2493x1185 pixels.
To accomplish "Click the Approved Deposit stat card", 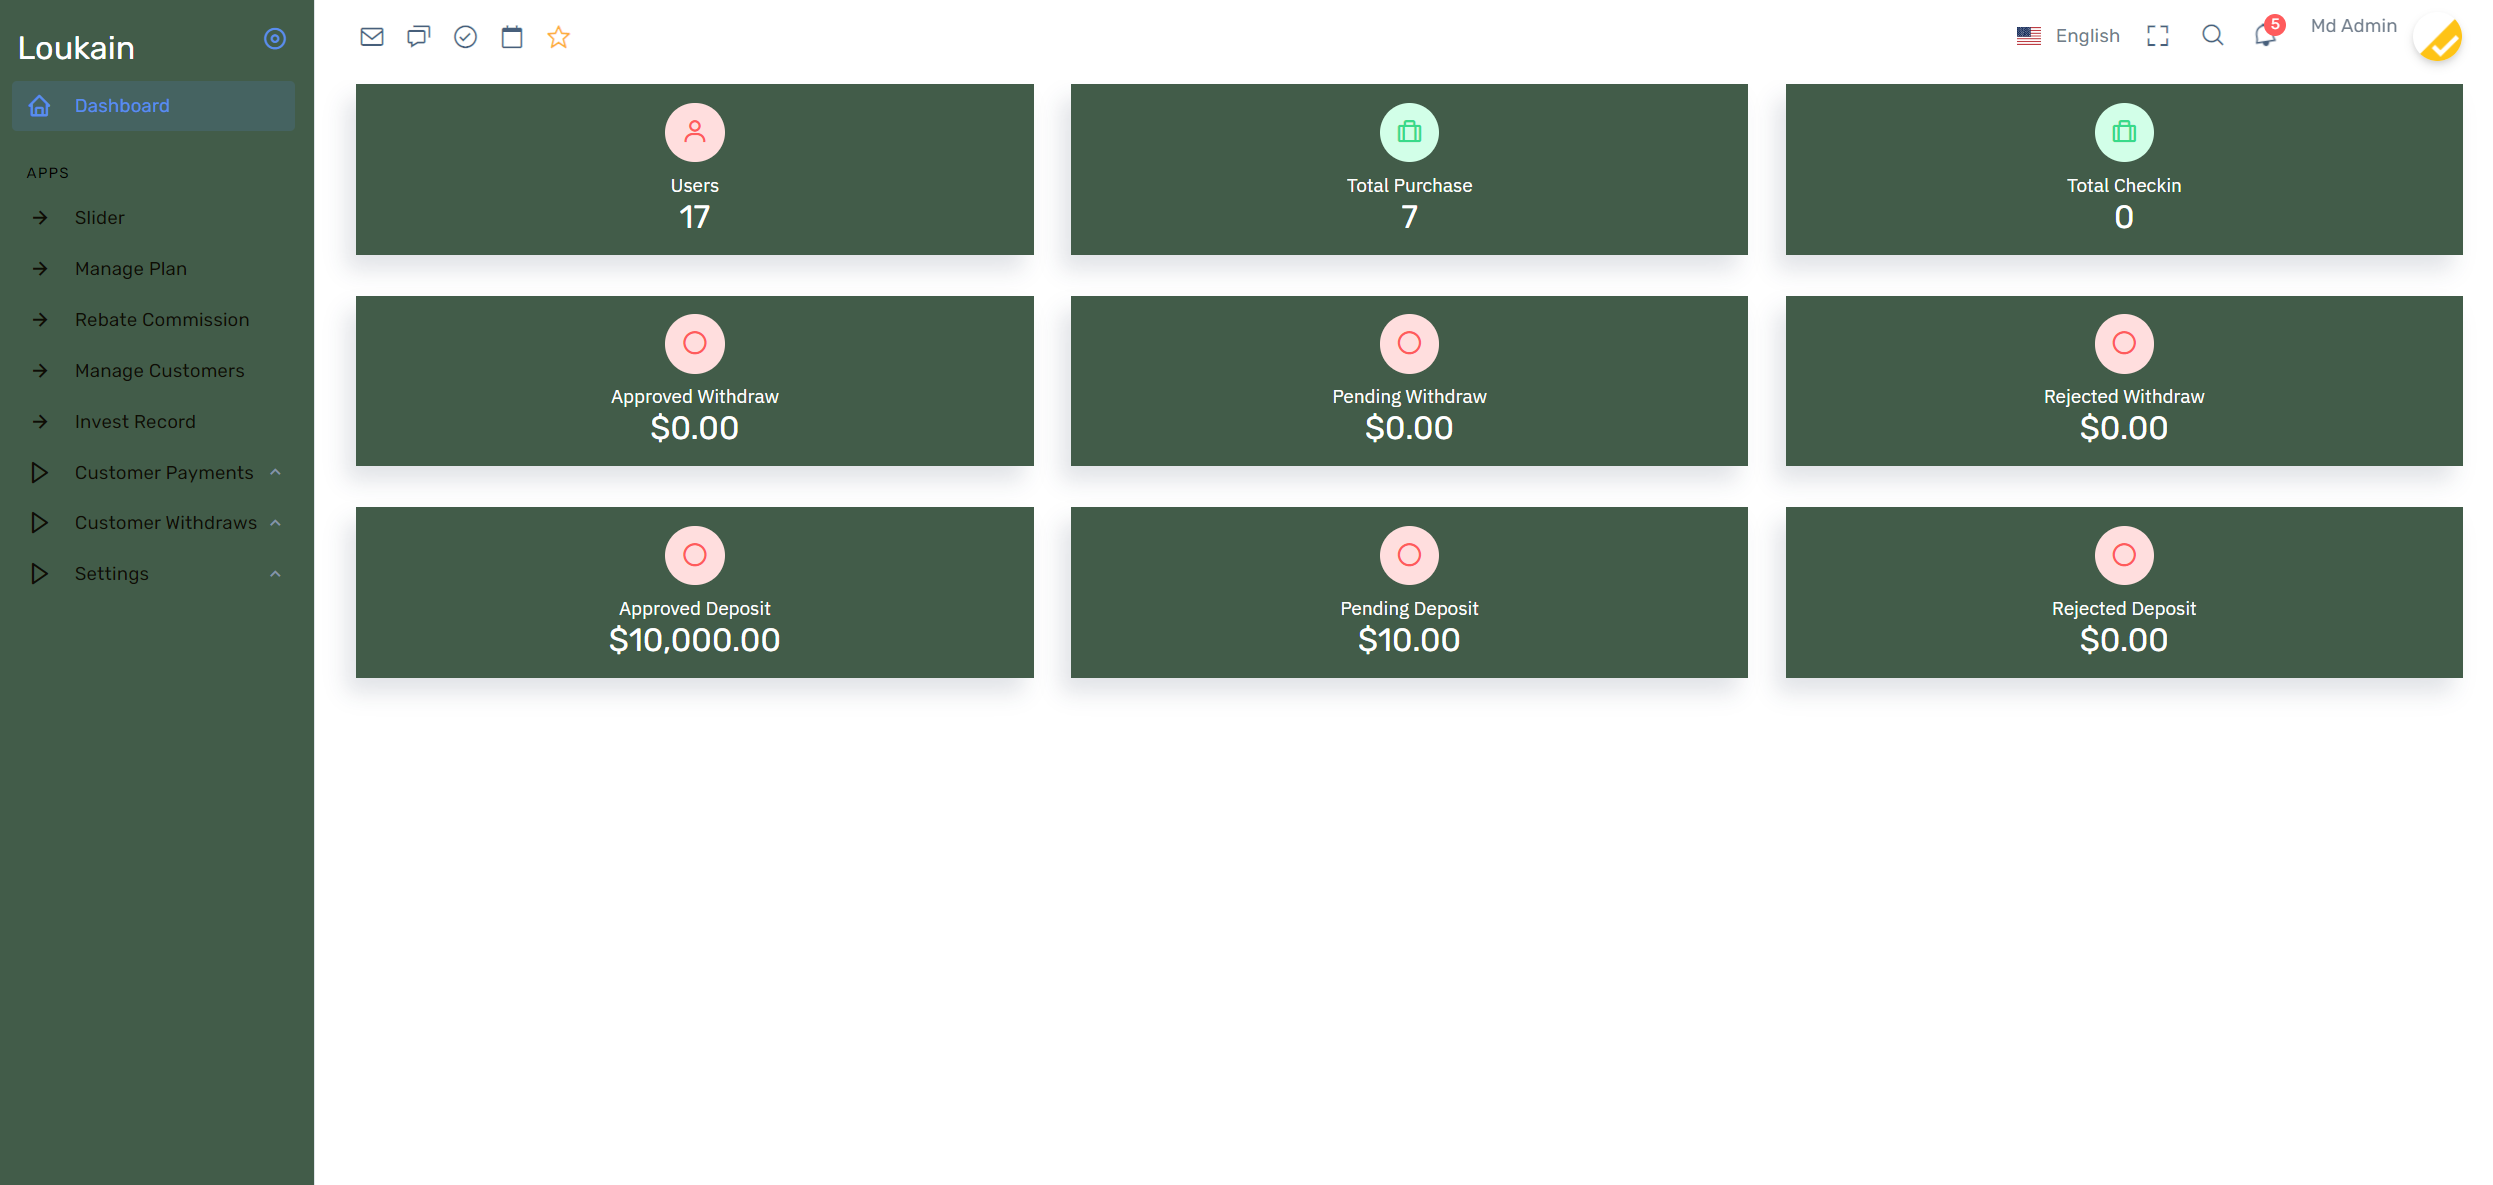I will coord(694,592).
